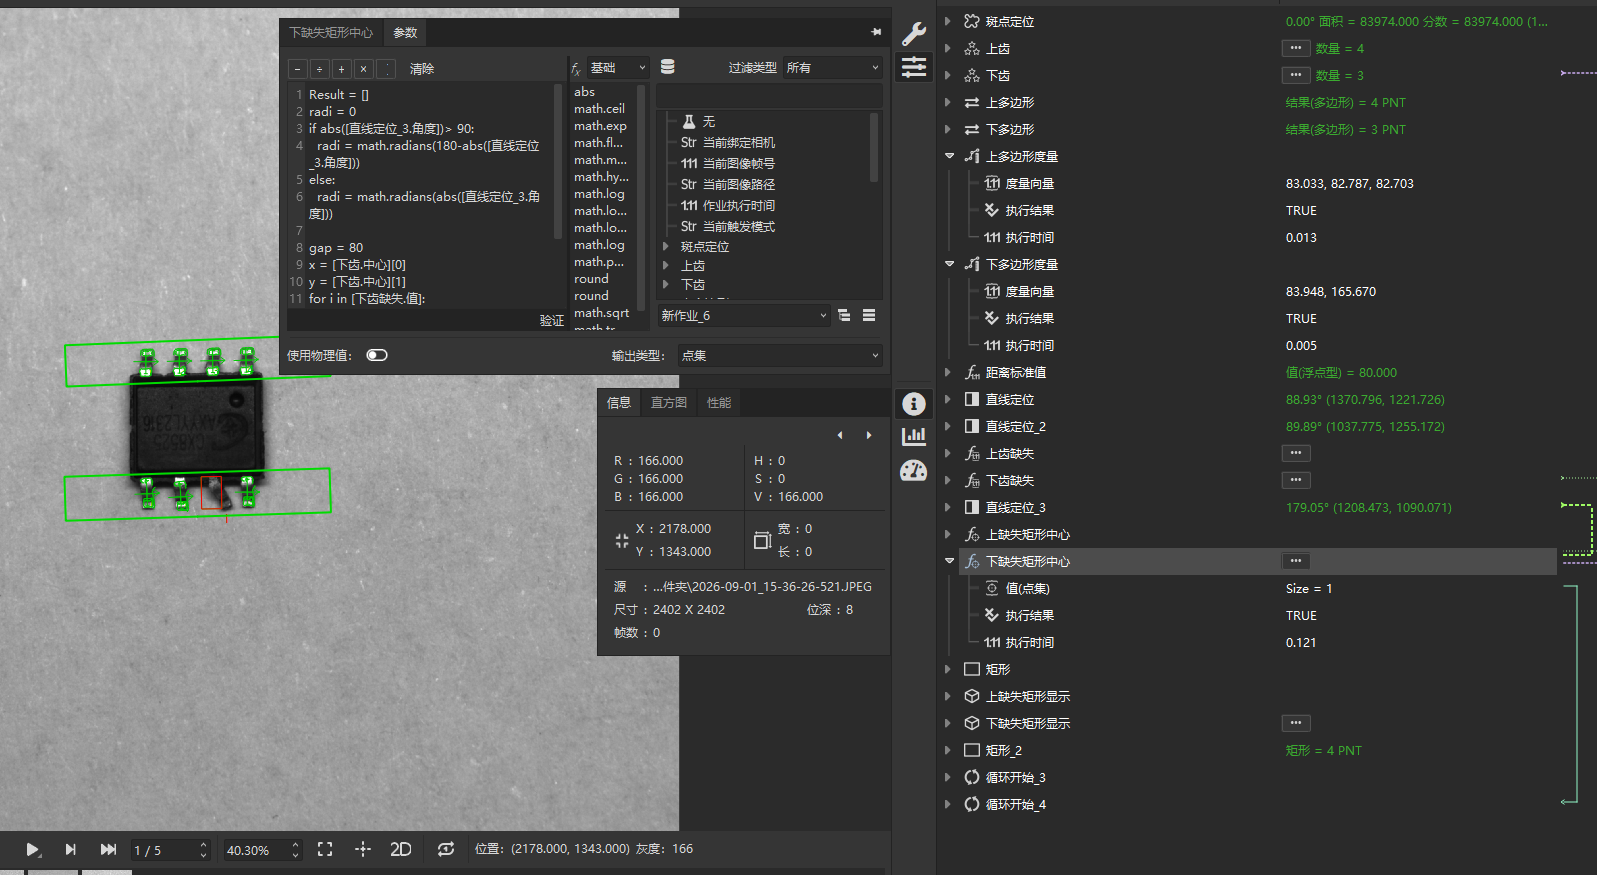Viewport: 1597px width, 875px height.
Task: Open the 性能 tab
Action: [719, 402]
